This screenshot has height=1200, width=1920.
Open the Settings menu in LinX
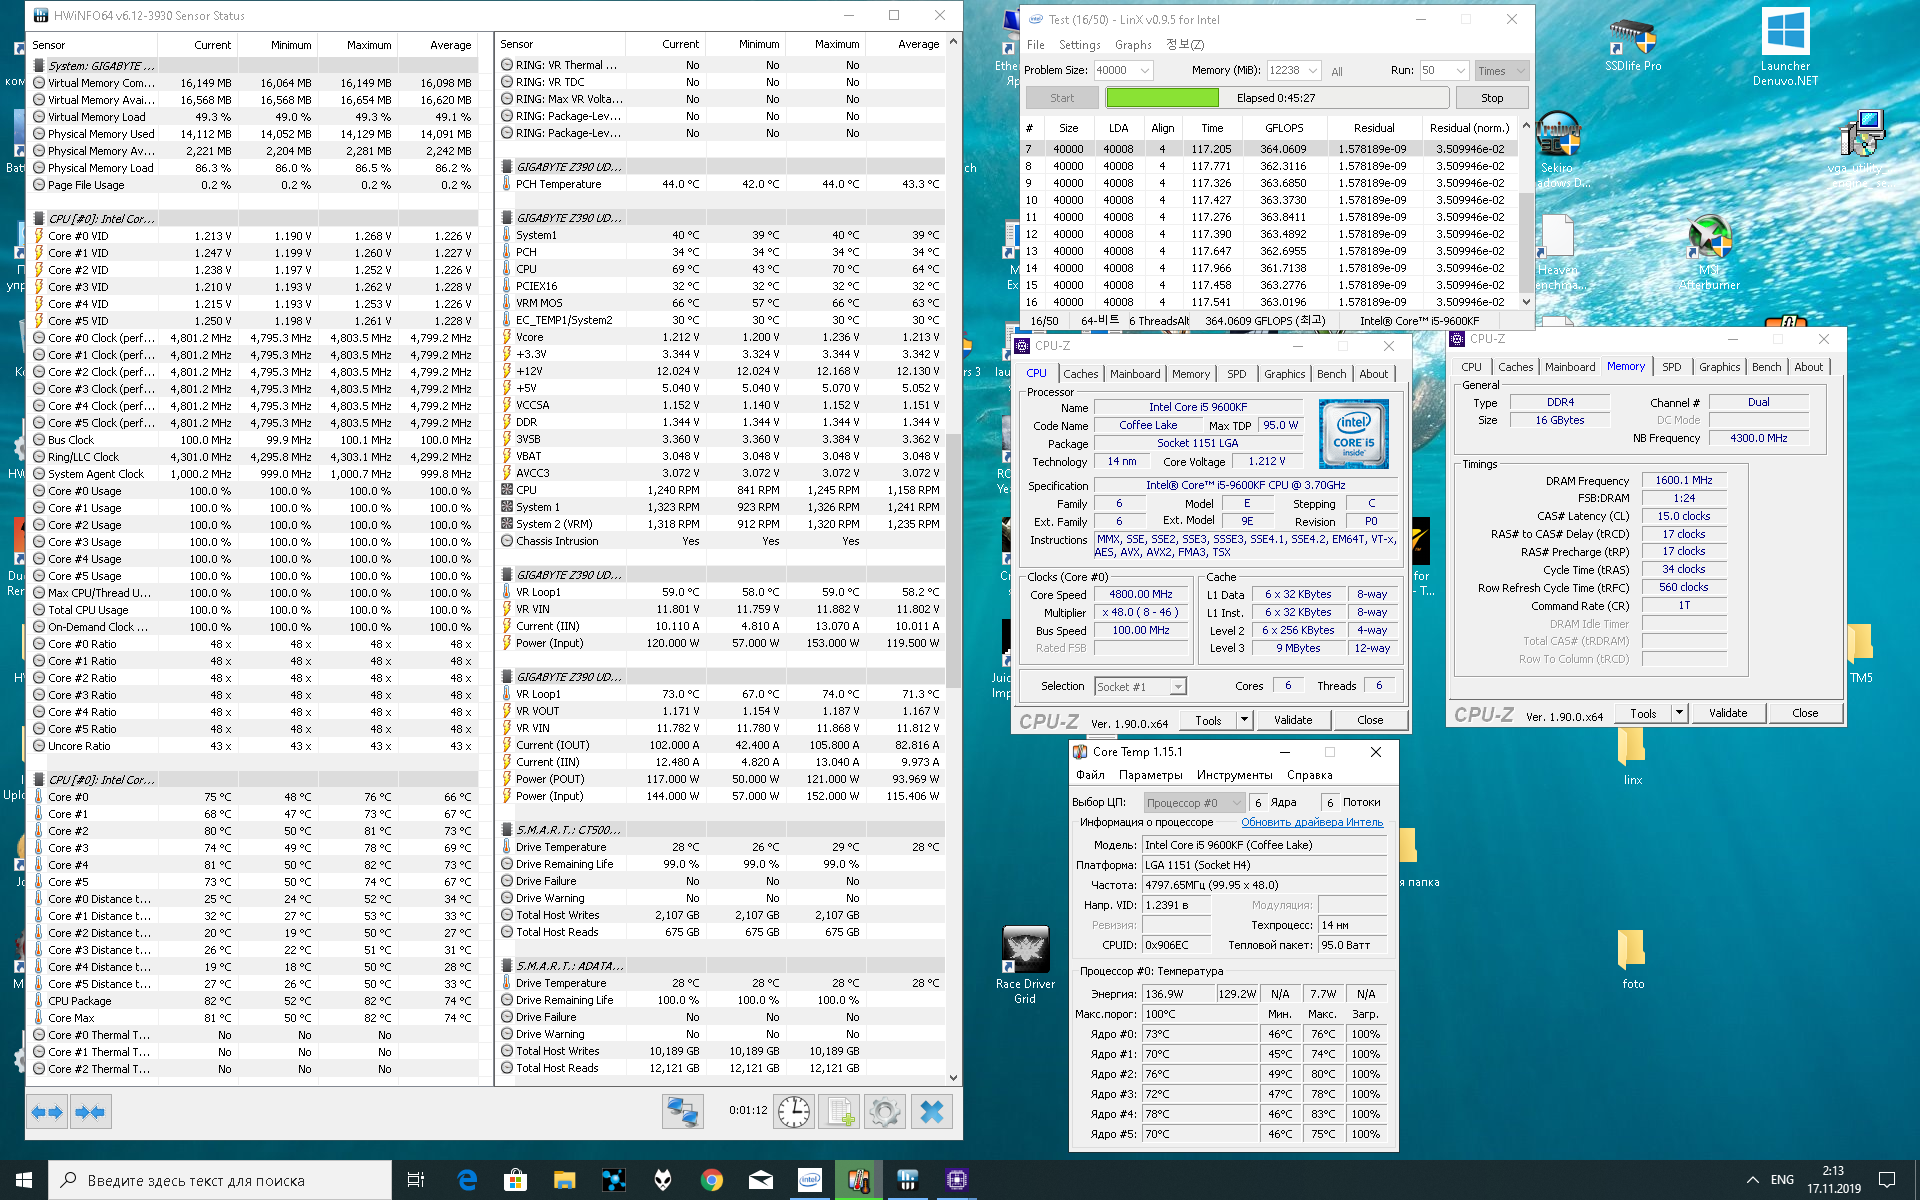point(1079,45)
